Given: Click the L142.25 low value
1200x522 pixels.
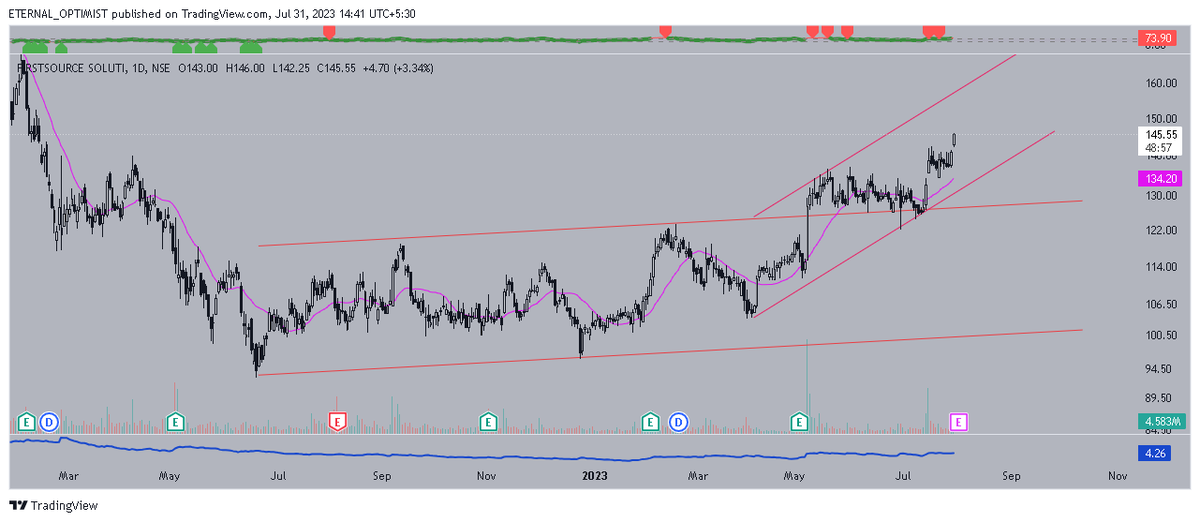Looking at the screenshot, I should [x=291, y=68].
